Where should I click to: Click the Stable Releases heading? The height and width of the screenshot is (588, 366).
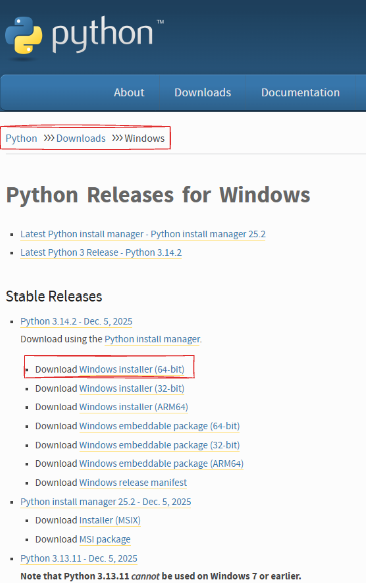(54, 297)
